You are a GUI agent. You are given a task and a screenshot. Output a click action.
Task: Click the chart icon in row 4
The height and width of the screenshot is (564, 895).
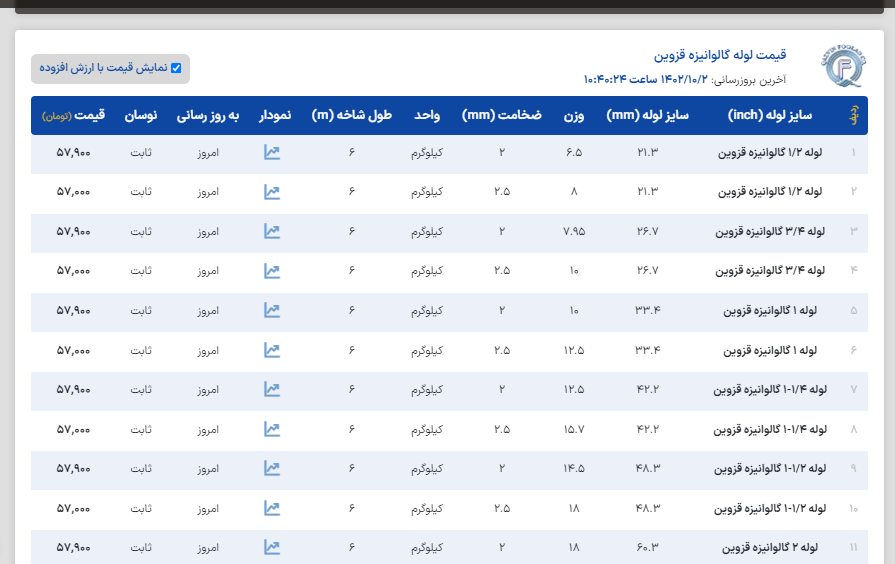coord(272,271)
